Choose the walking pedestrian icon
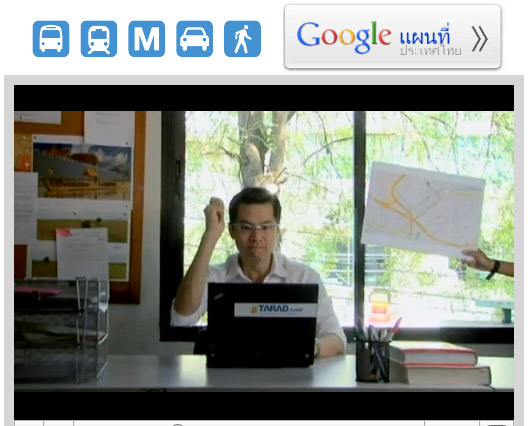Image resolution: width=528 pixels, height=426 pixels. tap(242, 39)
